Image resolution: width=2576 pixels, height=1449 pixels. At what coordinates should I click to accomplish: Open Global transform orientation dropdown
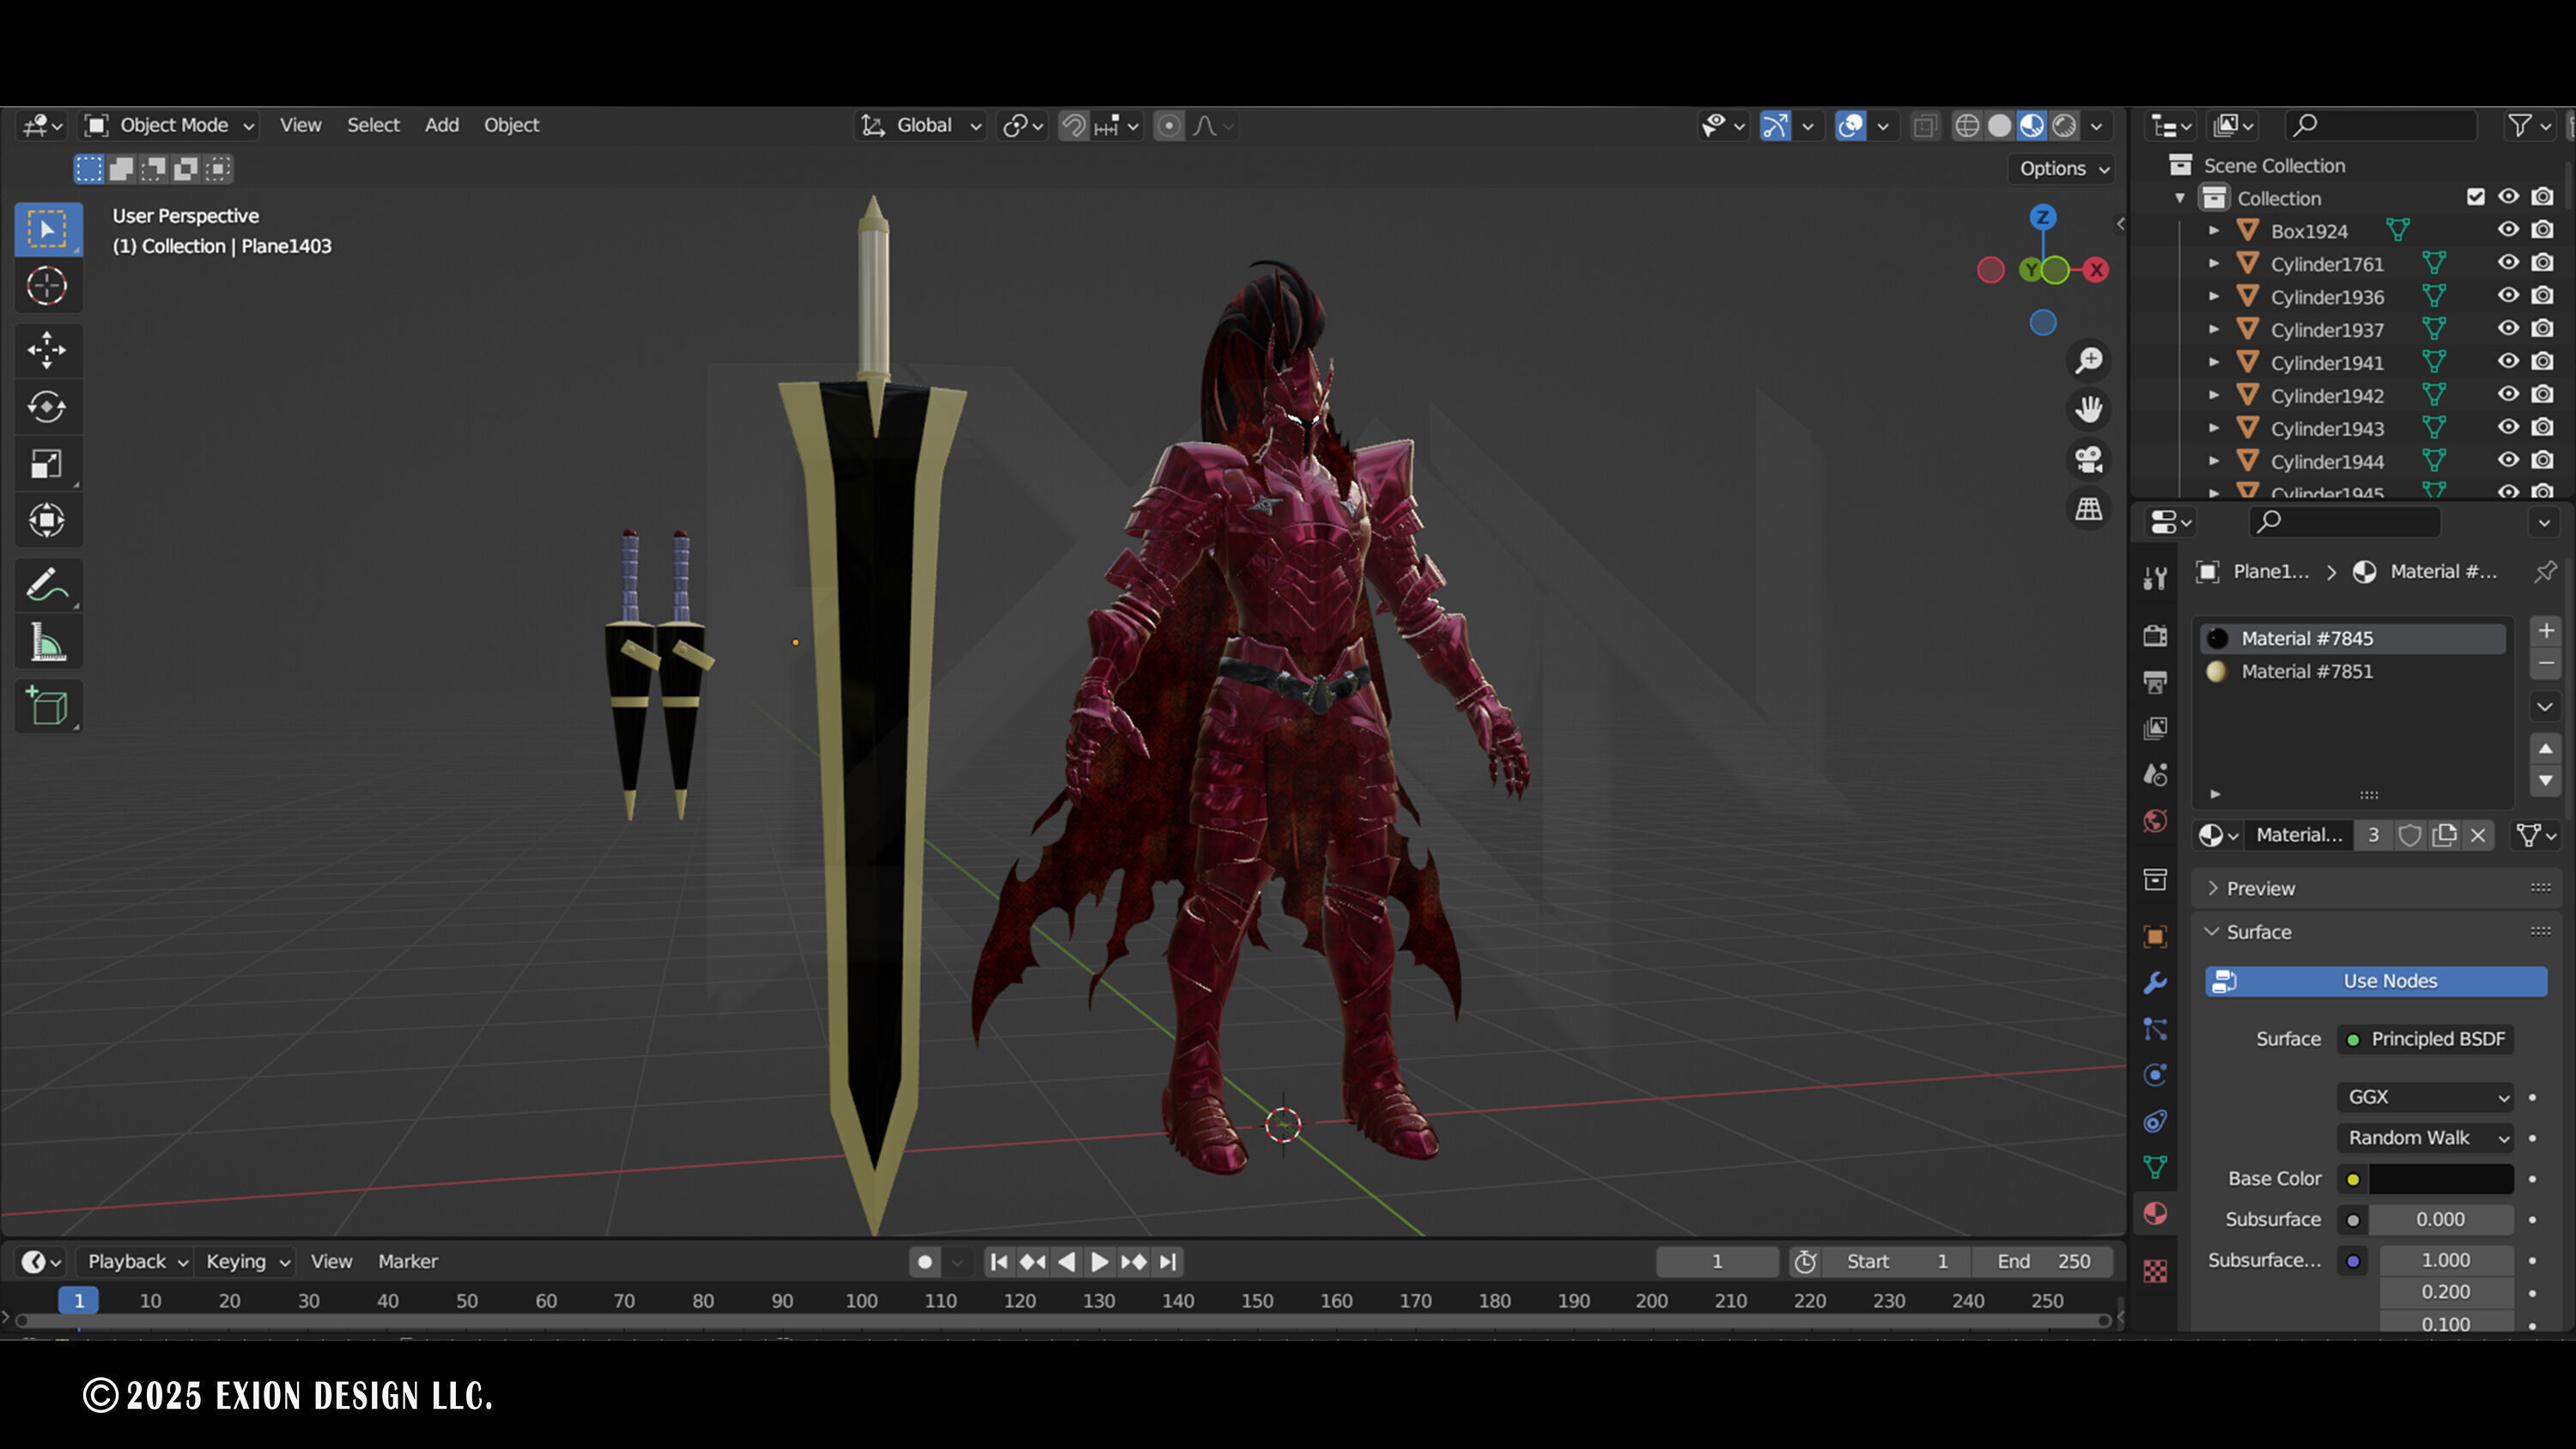coord(921,125)
